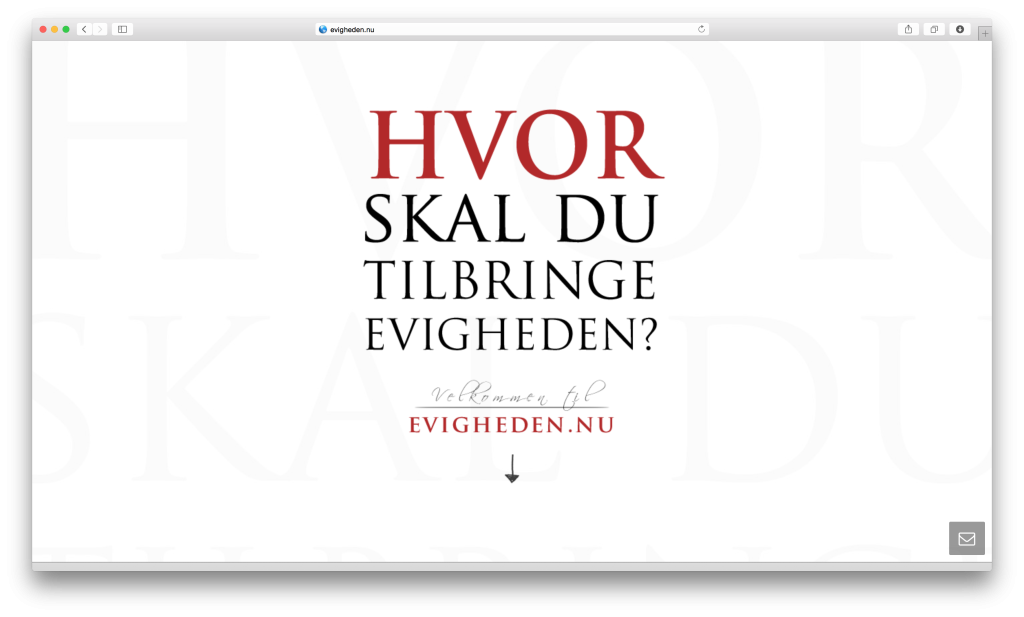
Task: Minimize the window with yellow button
Action: [x=55, y=29]
